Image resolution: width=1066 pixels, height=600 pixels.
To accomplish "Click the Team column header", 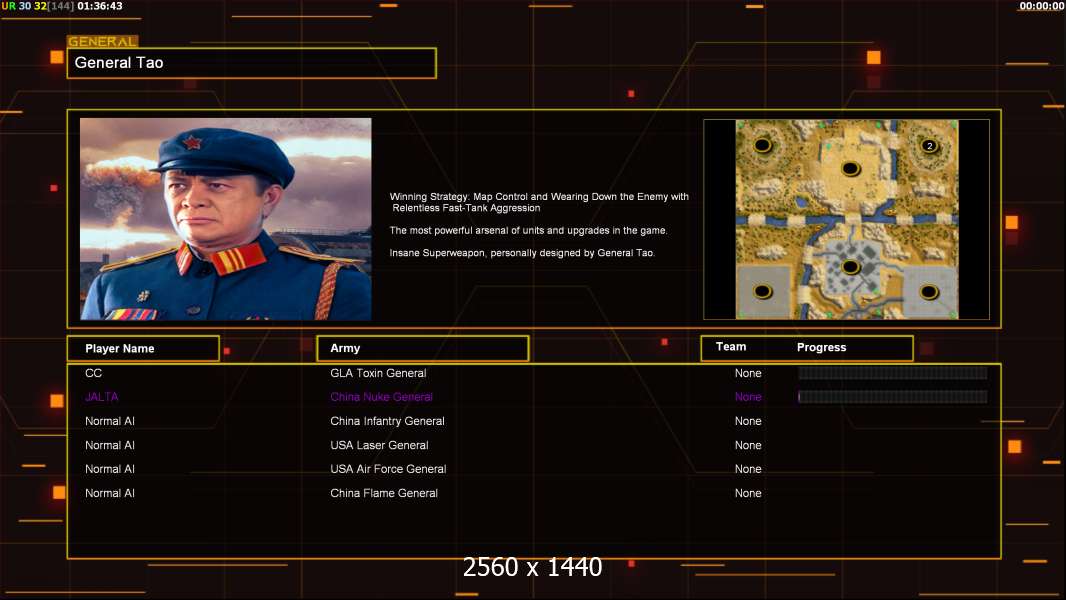I will point(731,347).
